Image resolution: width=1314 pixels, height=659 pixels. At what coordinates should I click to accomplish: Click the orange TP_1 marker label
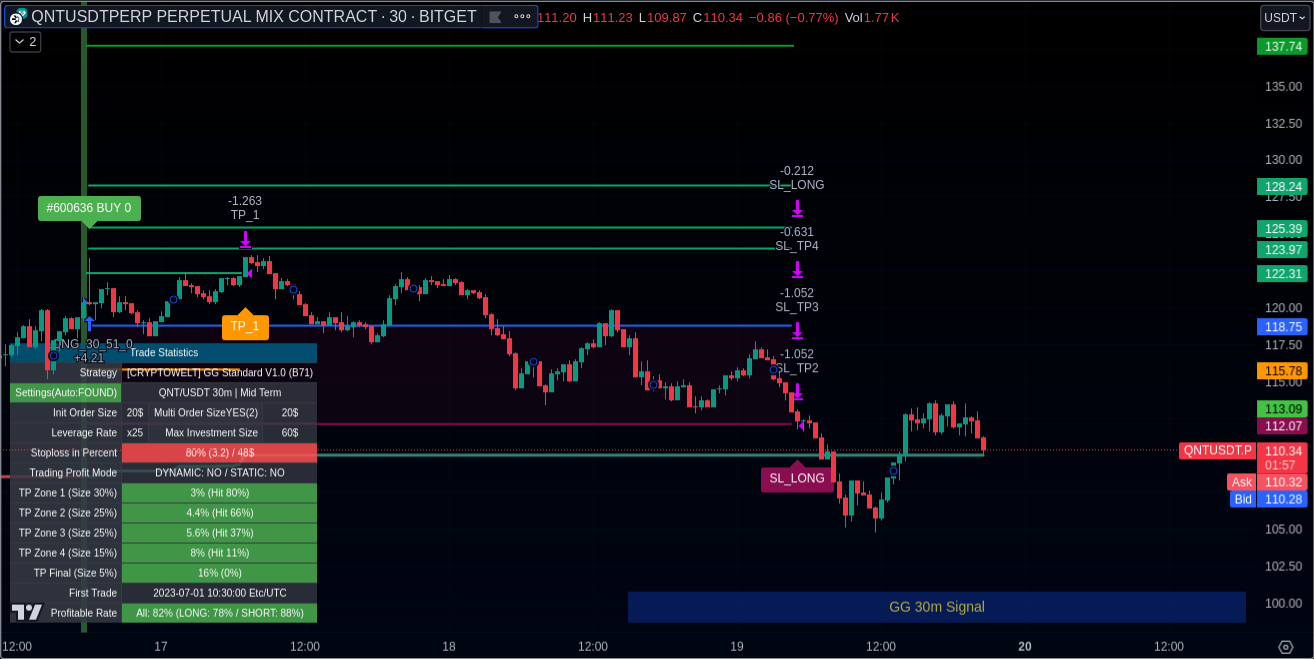pyautogui.click(x=245, y=326)
